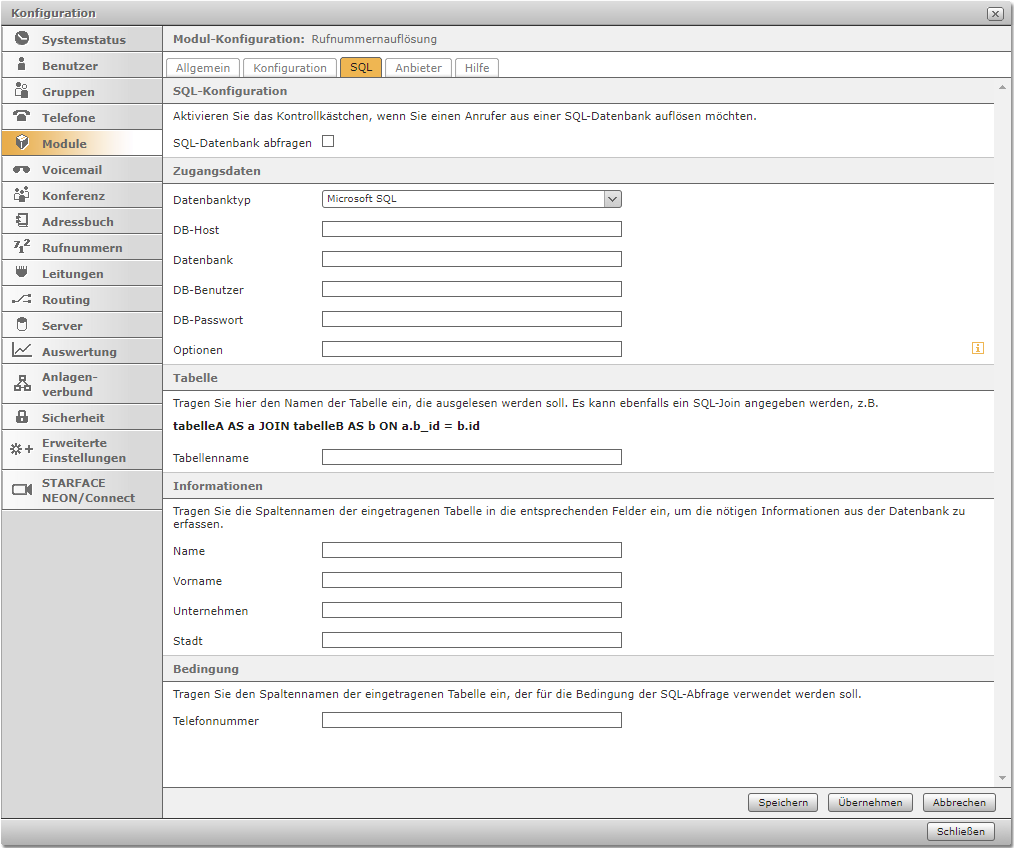This screenshot has width=1014, height=848.
Task: Switch to the Allgemein tab
Action: 203,68
